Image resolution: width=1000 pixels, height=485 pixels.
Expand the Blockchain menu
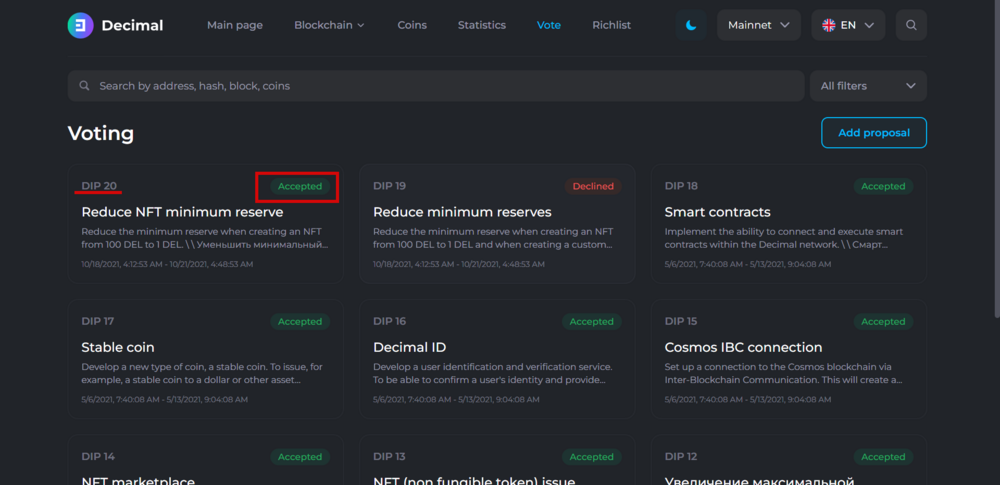pos(329,26)
